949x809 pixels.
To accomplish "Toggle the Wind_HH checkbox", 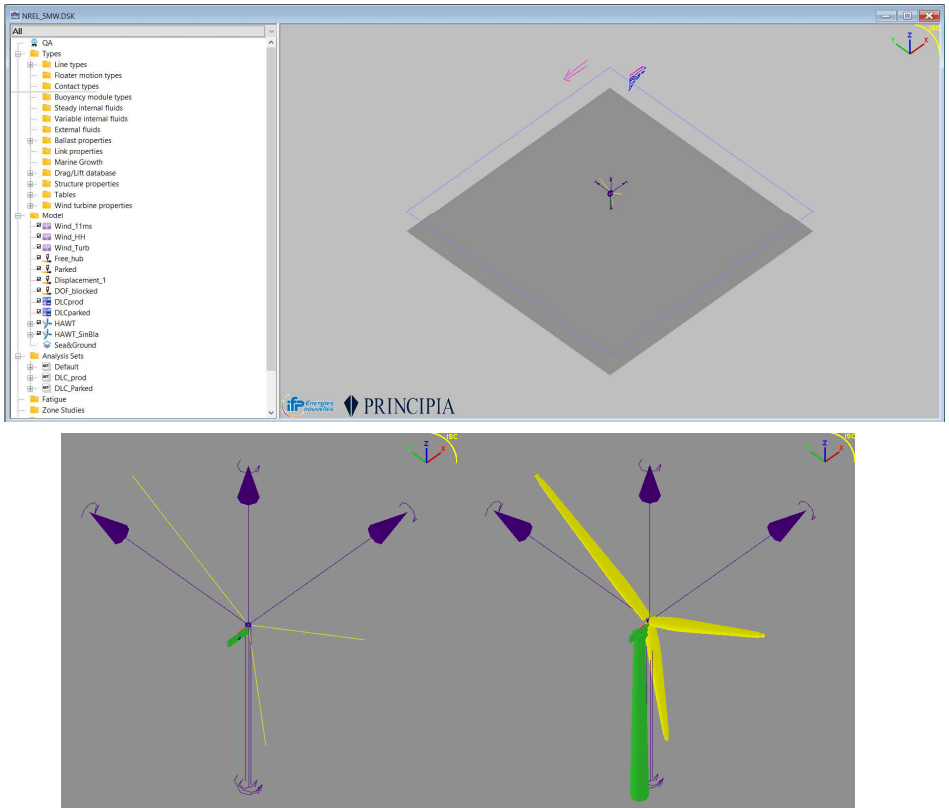I will click(38, 236).
